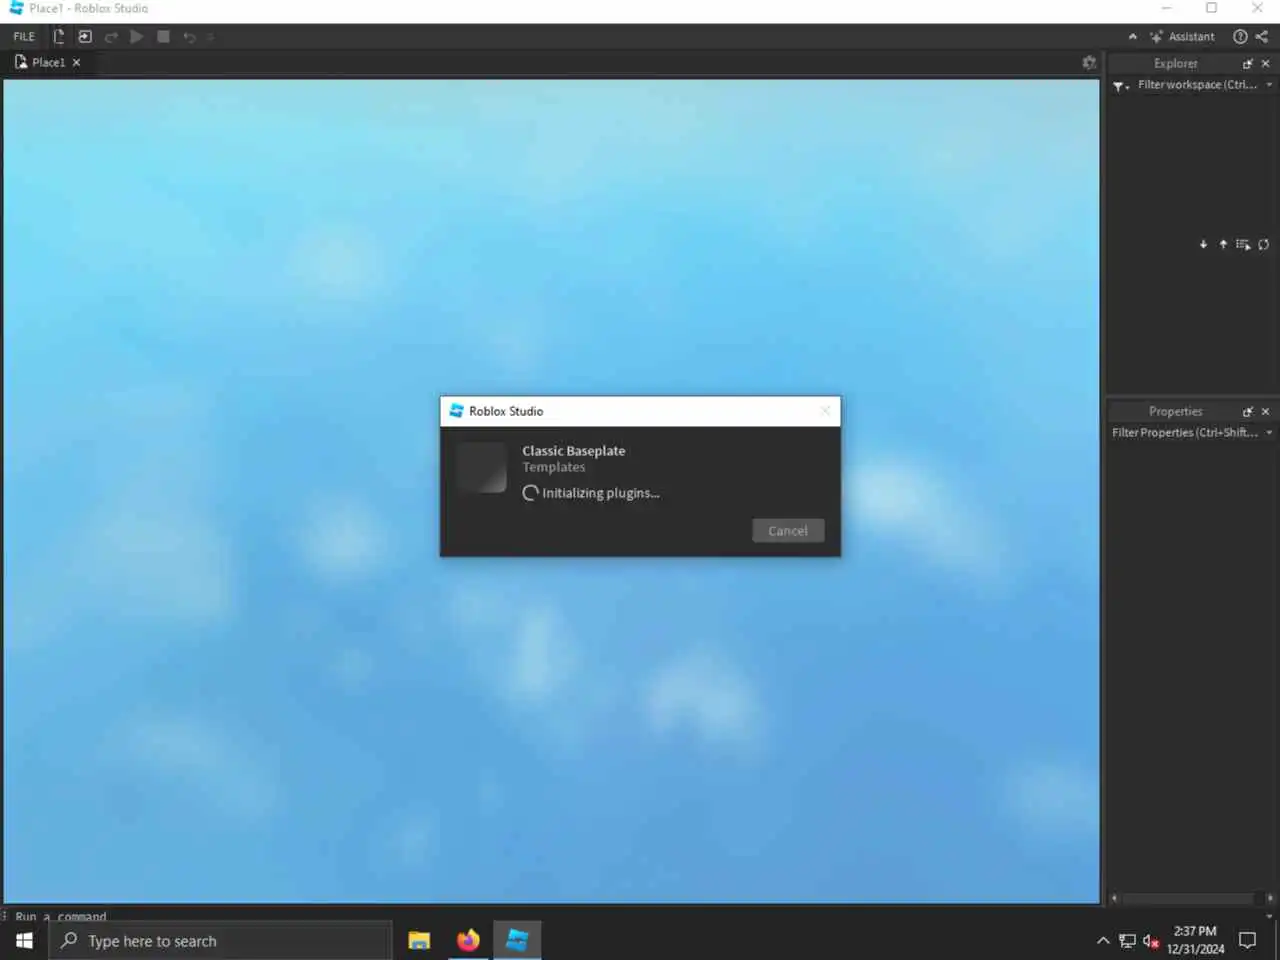Click the network tray icon
The width and height of the screenshot is (1280, 960).
pyautogui.click(x=1127, y=941)
